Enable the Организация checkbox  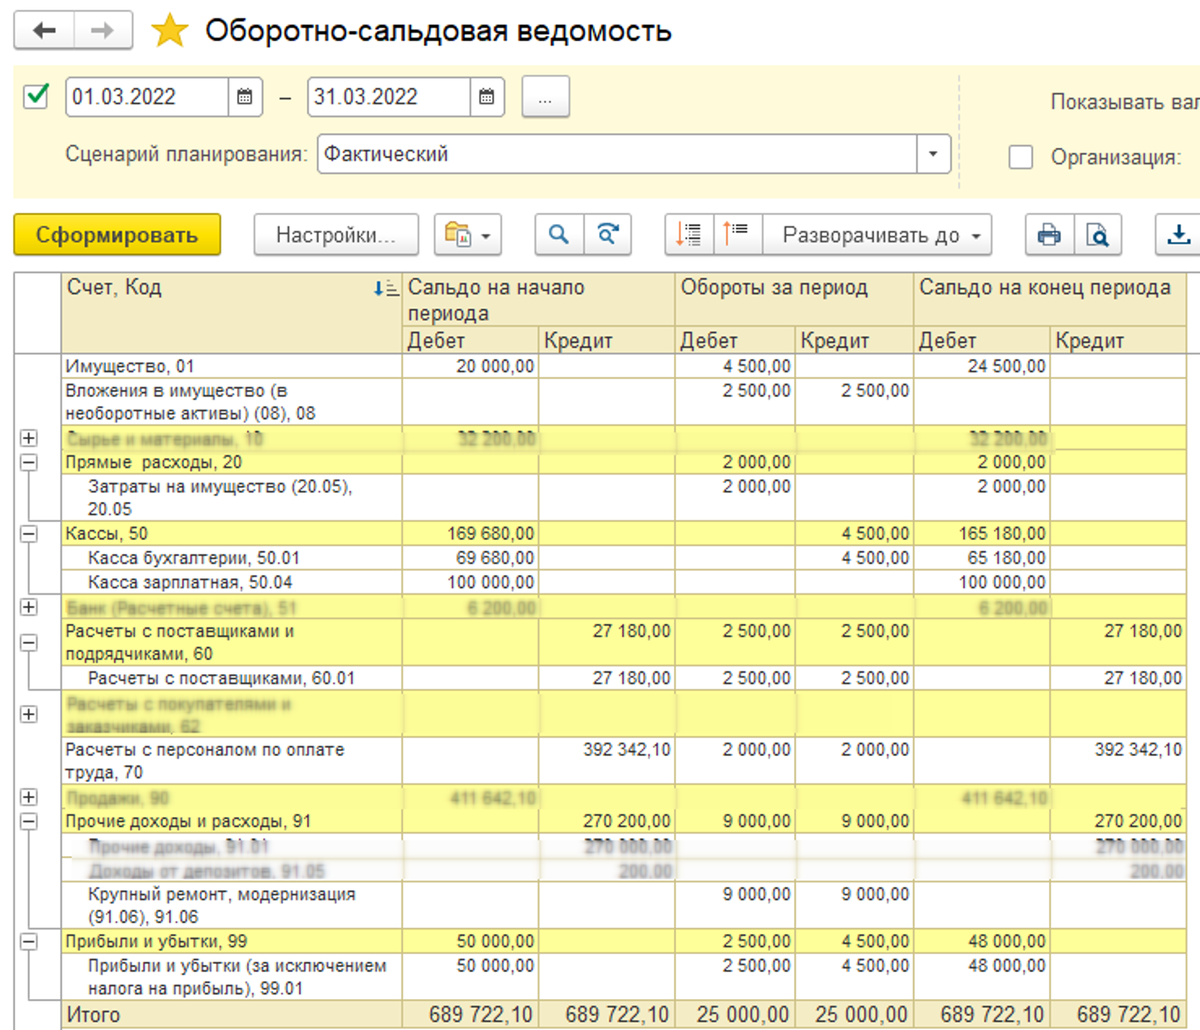pyautogui.click(x=1021, y=157)
